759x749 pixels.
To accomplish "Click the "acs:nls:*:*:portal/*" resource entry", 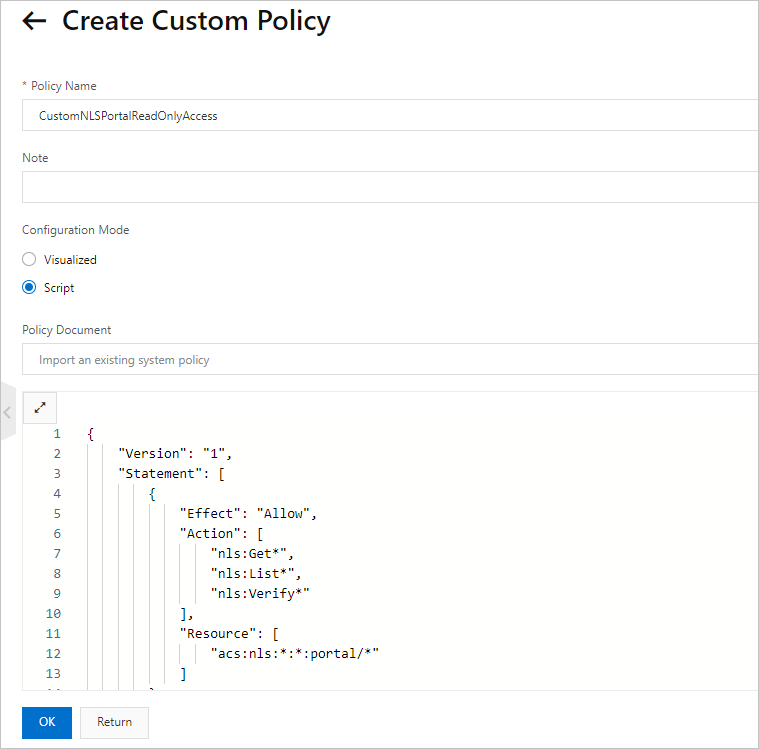I will click(x=295, y=654).
